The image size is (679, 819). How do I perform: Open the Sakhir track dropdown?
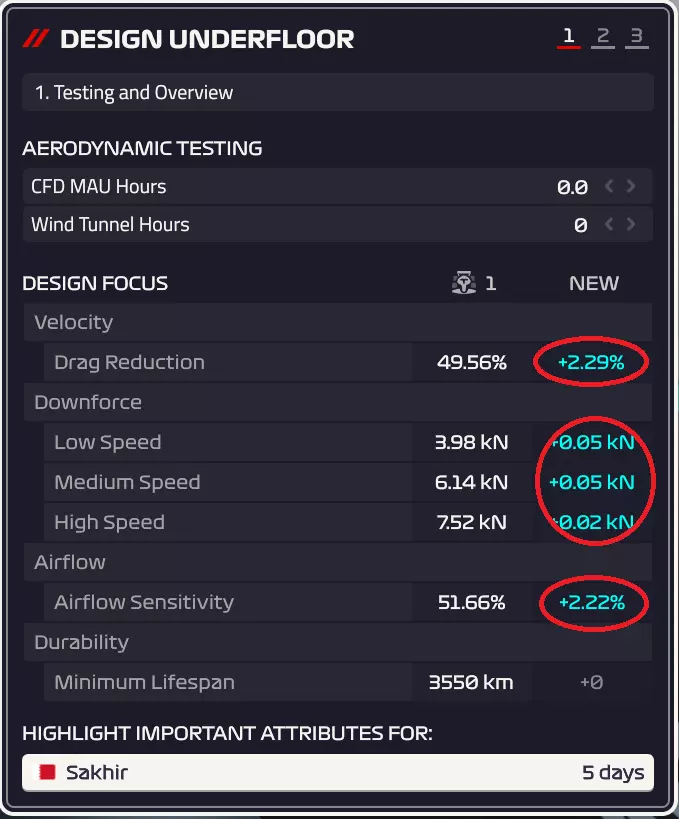(x=338, y=772)
